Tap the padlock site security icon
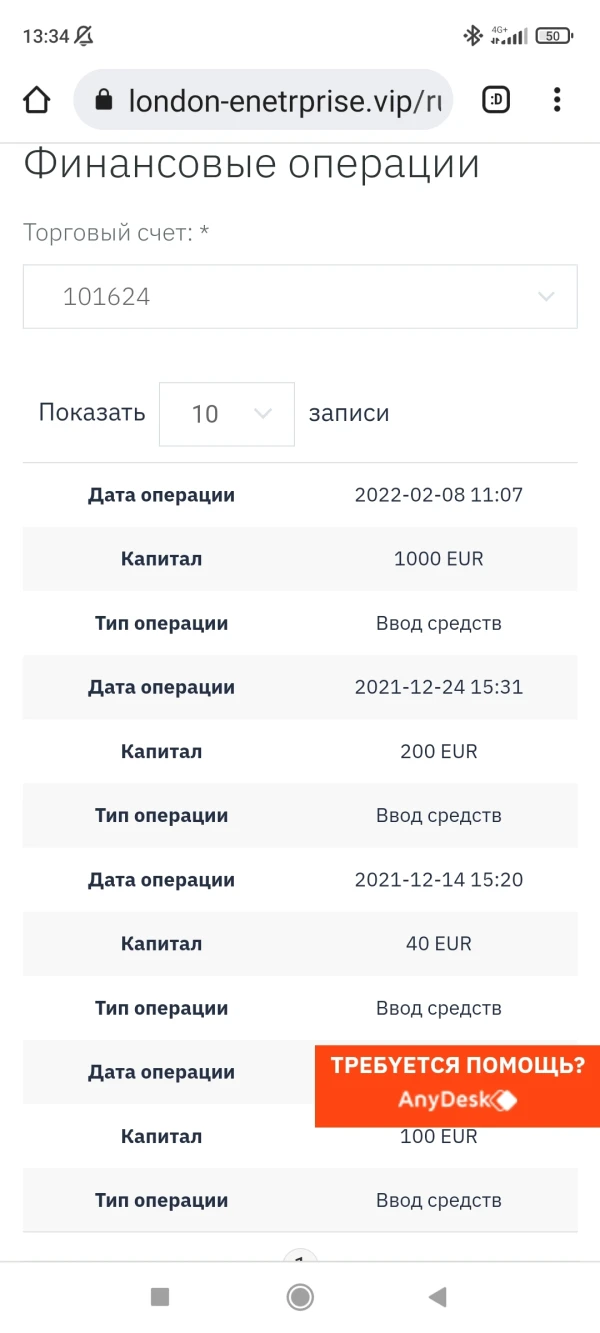Screen dimensions: 600x1333 102,100
